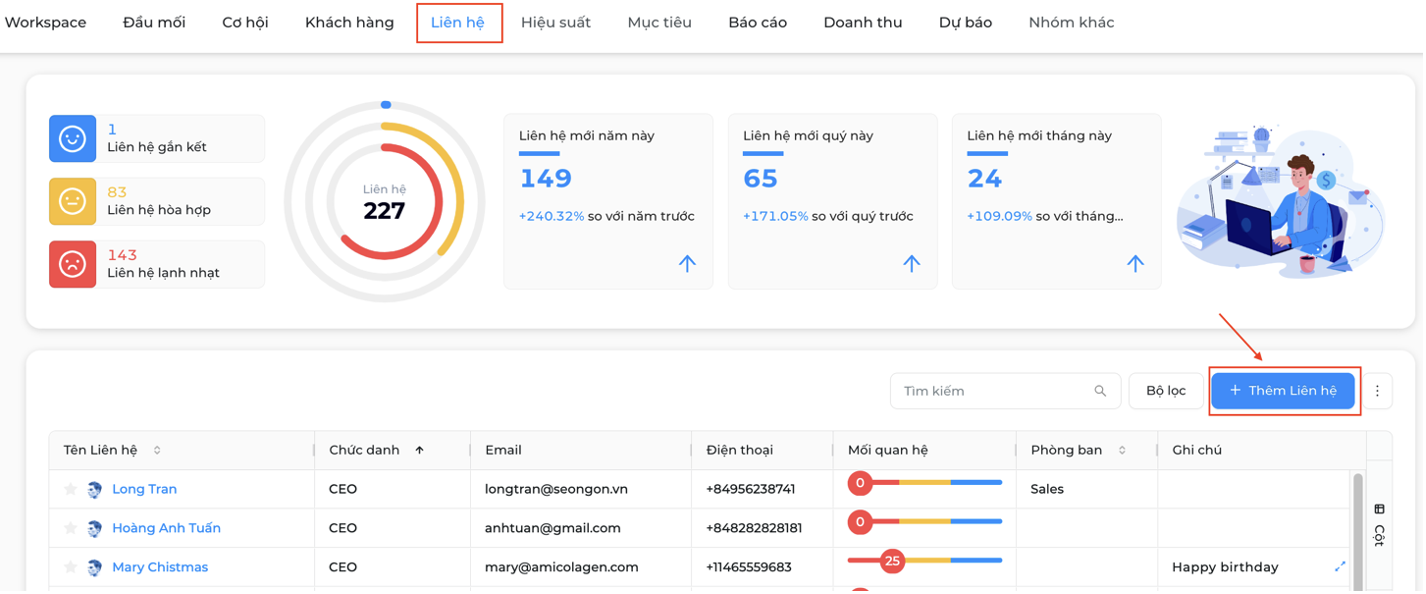Click the expand icon beside Happy birthday note
The height and width of the screenshot is (594, 1426).
1340,567
